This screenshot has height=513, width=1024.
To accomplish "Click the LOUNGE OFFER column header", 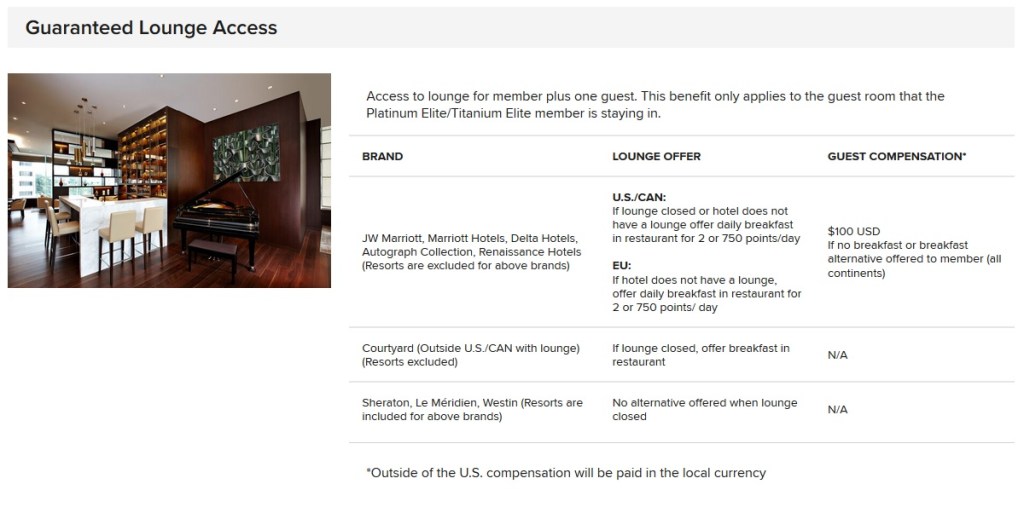I will [x=656, y=157].
